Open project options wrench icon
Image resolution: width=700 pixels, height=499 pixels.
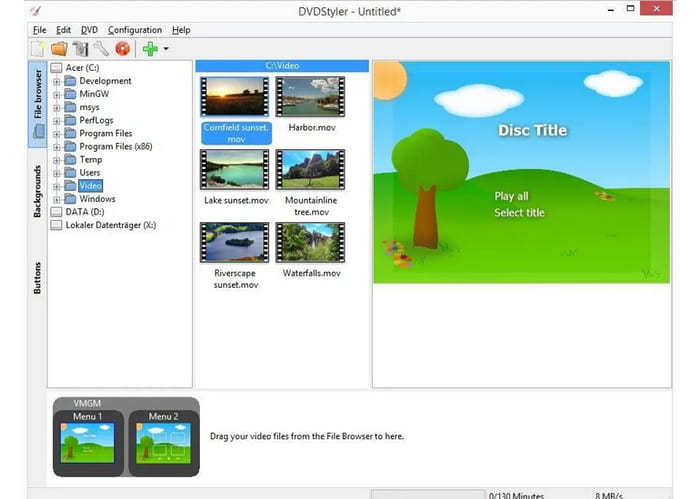click(x=101, y=49)
